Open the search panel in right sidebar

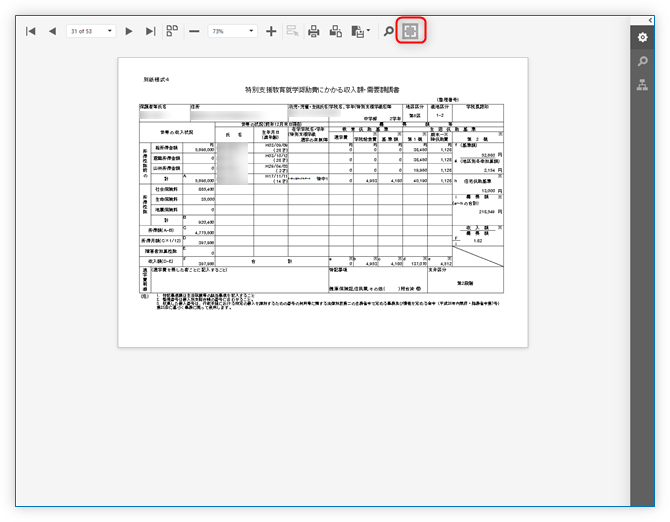point(642,61)
